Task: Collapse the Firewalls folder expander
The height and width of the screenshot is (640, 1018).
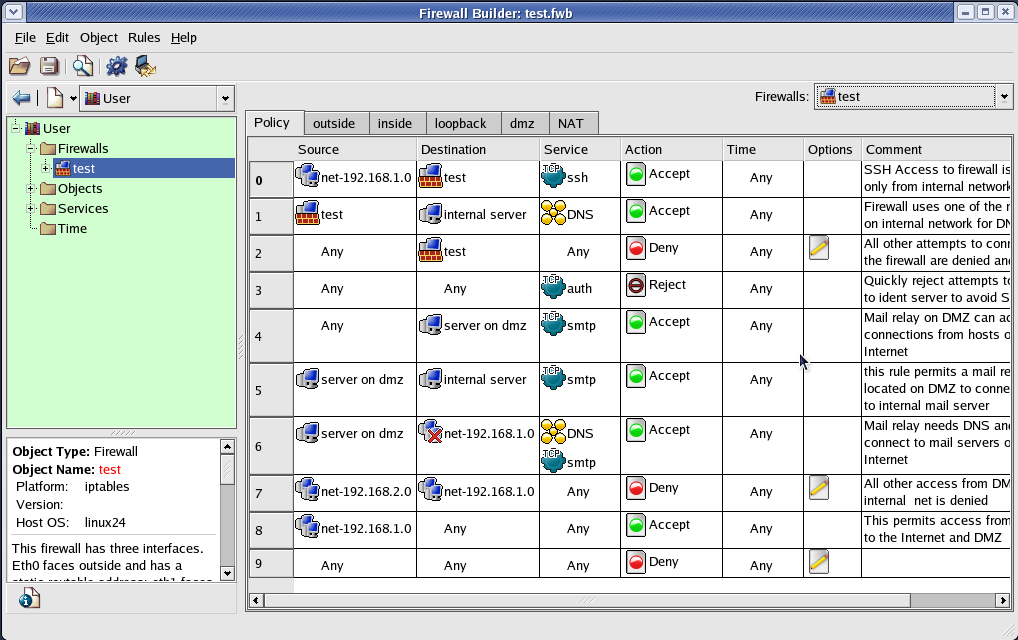Action: tap(31, 148)
